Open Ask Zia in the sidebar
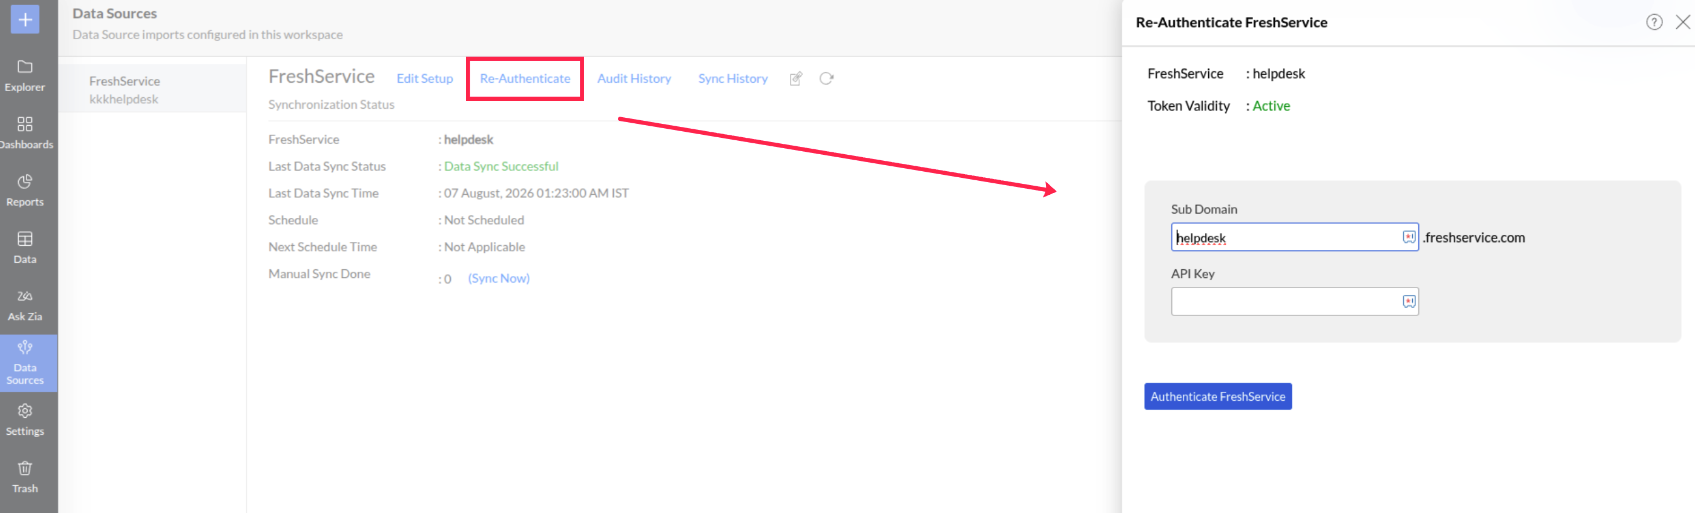The height and width of the screenshot is (513, 1695). point(25,305)
